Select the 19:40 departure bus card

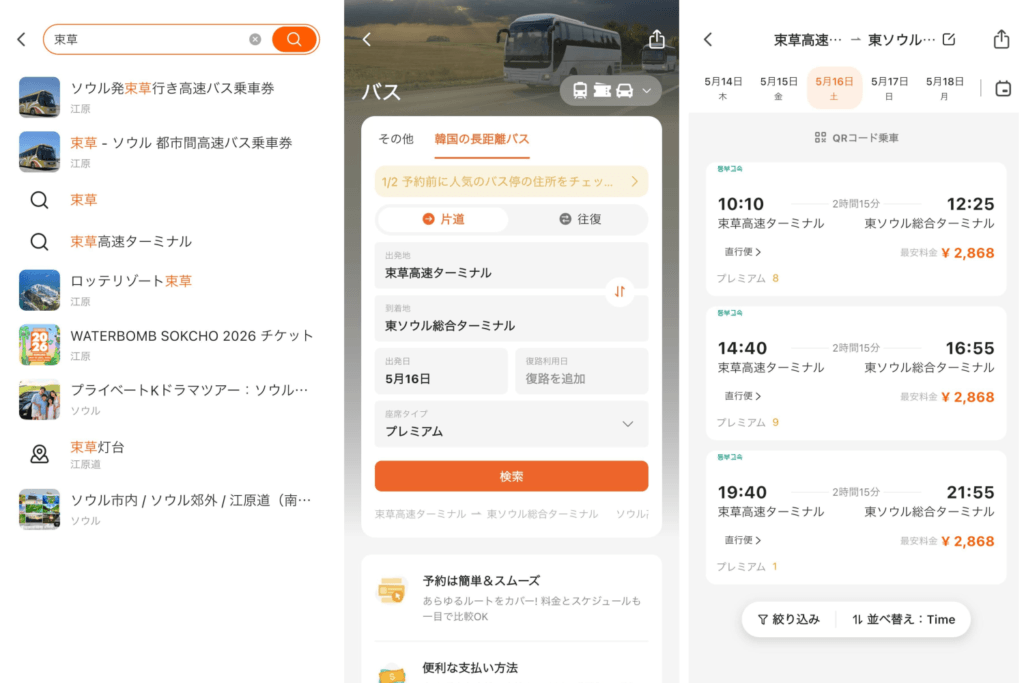[x=856, y=518]
